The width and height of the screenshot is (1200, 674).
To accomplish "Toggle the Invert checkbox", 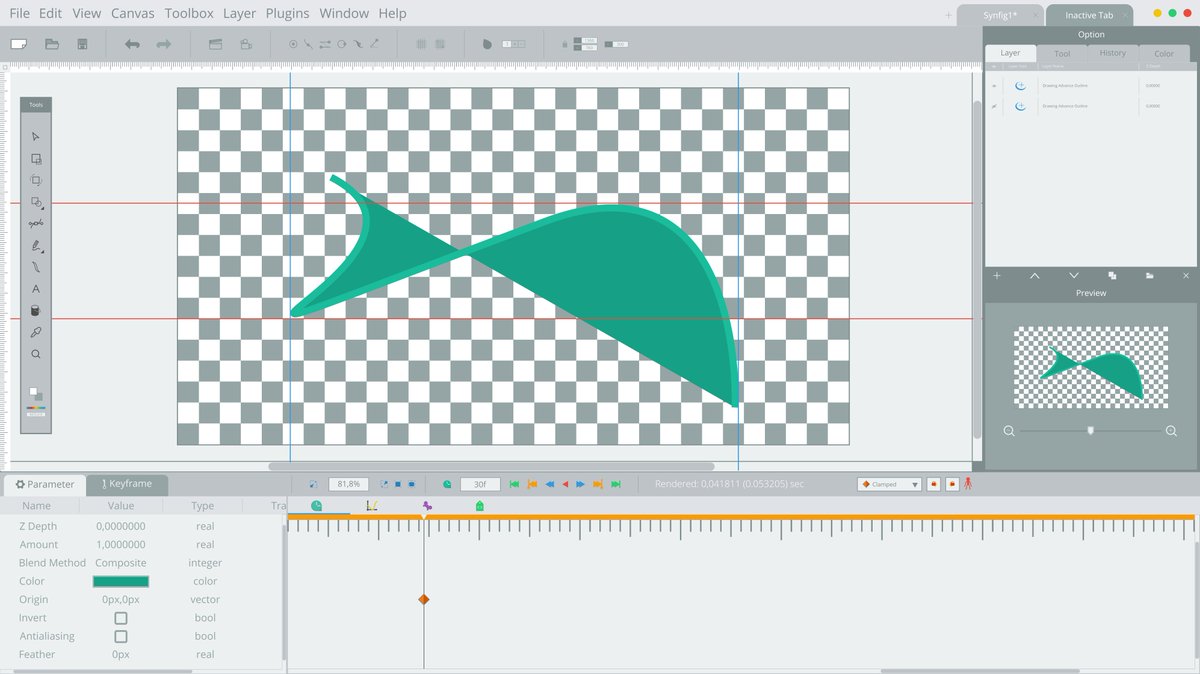I will 121,618.
